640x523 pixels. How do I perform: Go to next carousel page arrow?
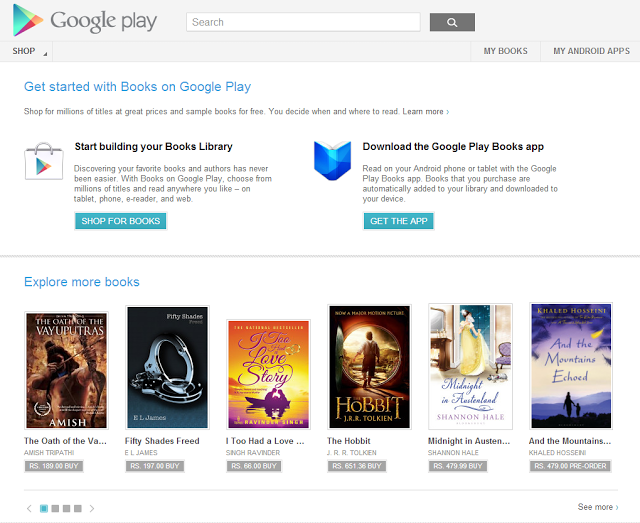[x=92, y=508]
